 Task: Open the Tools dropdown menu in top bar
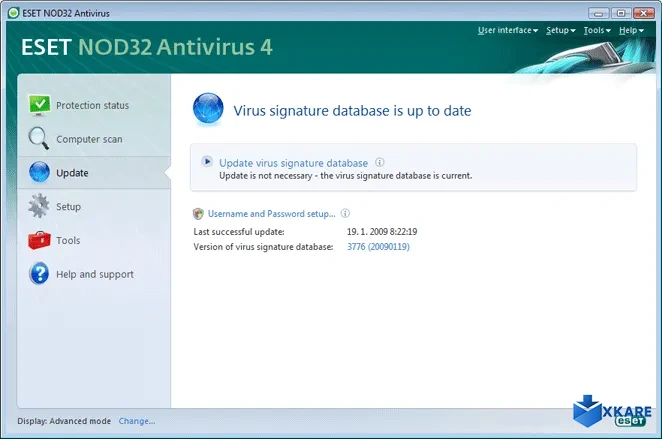597,30
